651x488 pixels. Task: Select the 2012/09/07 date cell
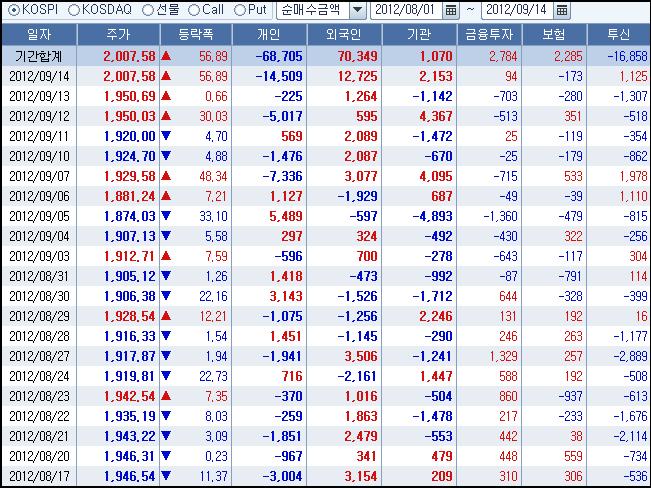39,176
